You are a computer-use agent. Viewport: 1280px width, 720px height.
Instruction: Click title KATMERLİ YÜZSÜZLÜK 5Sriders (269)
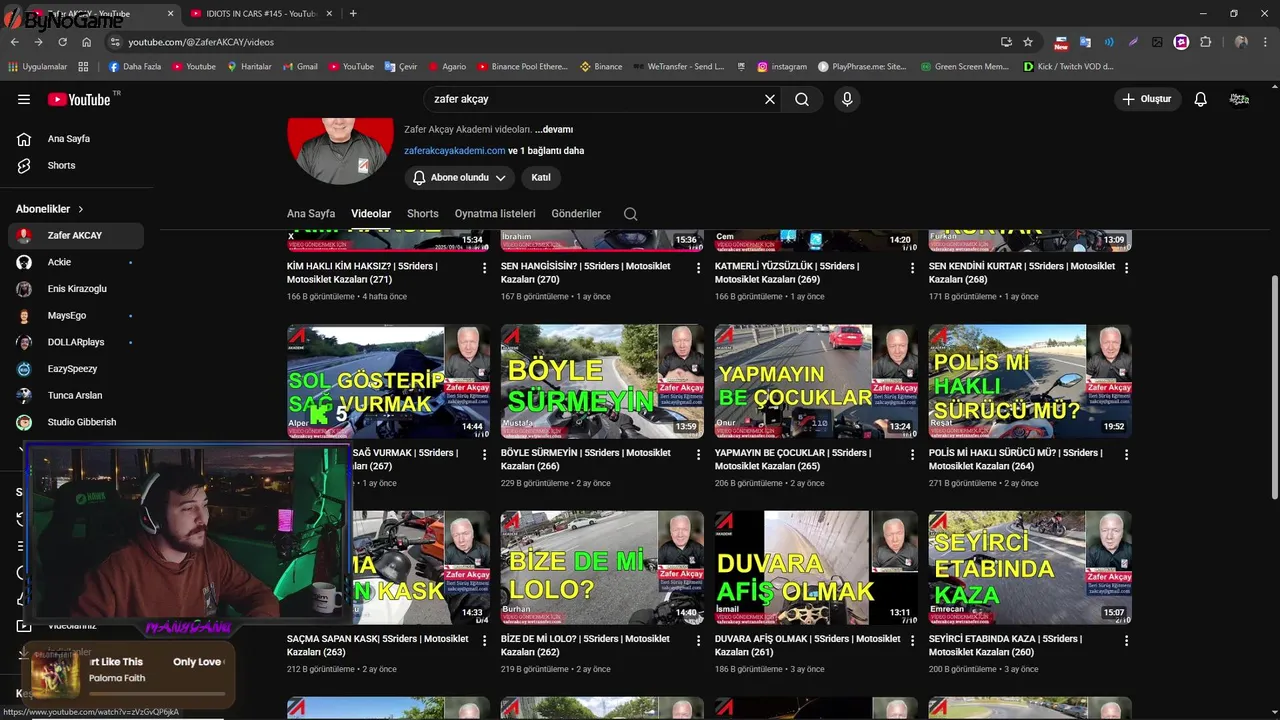click(x=787, y=273)
